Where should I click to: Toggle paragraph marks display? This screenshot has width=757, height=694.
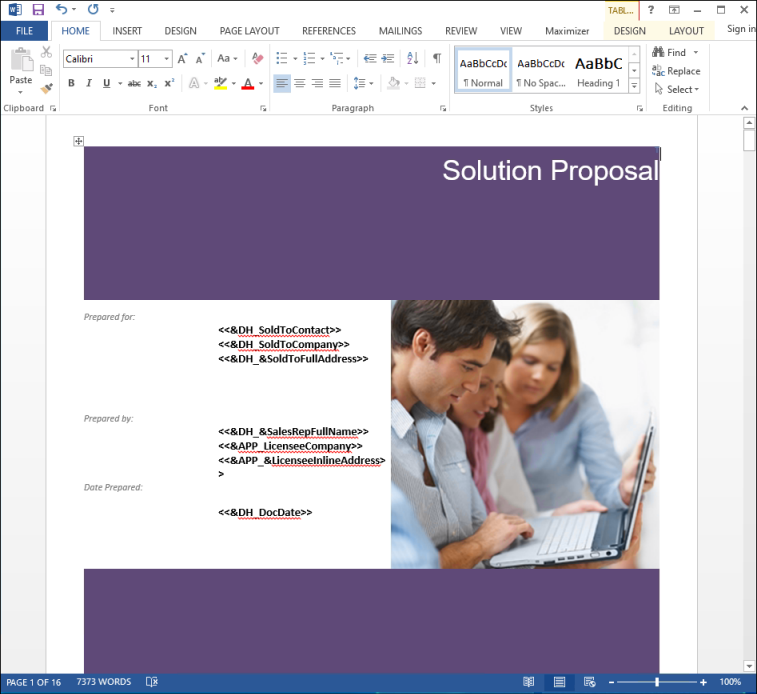(x=436, y=59)
